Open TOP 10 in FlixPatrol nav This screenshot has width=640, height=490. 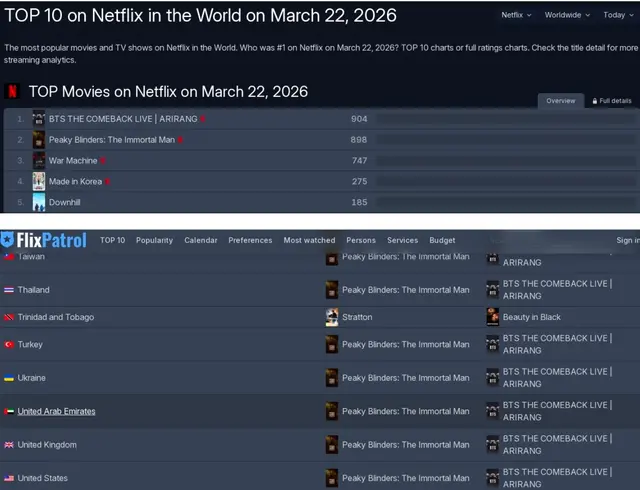pyautogui.click(x=113, y=241)
